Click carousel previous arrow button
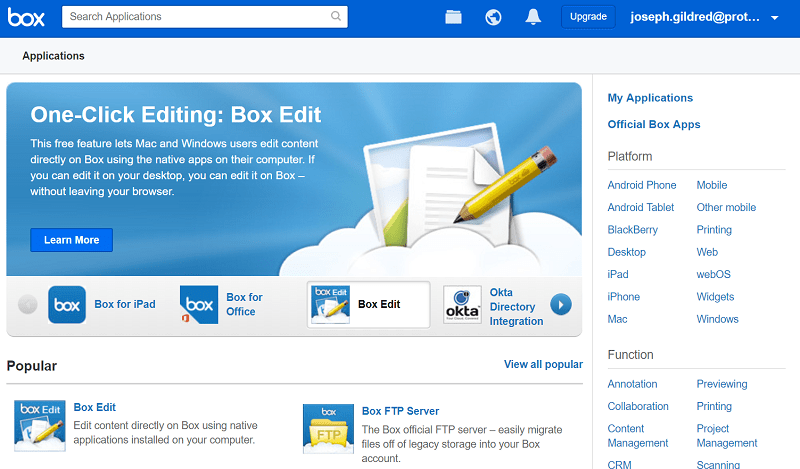Screen dimensions: 800x469 pos(28,305)
